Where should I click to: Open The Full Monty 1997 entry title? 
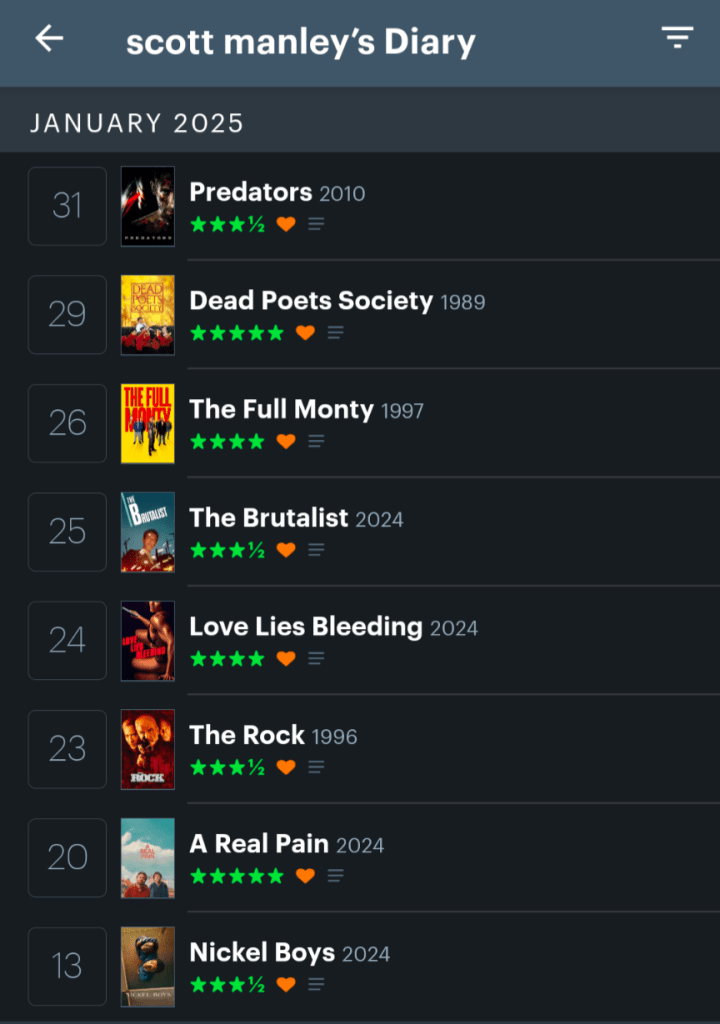point(281,409)
